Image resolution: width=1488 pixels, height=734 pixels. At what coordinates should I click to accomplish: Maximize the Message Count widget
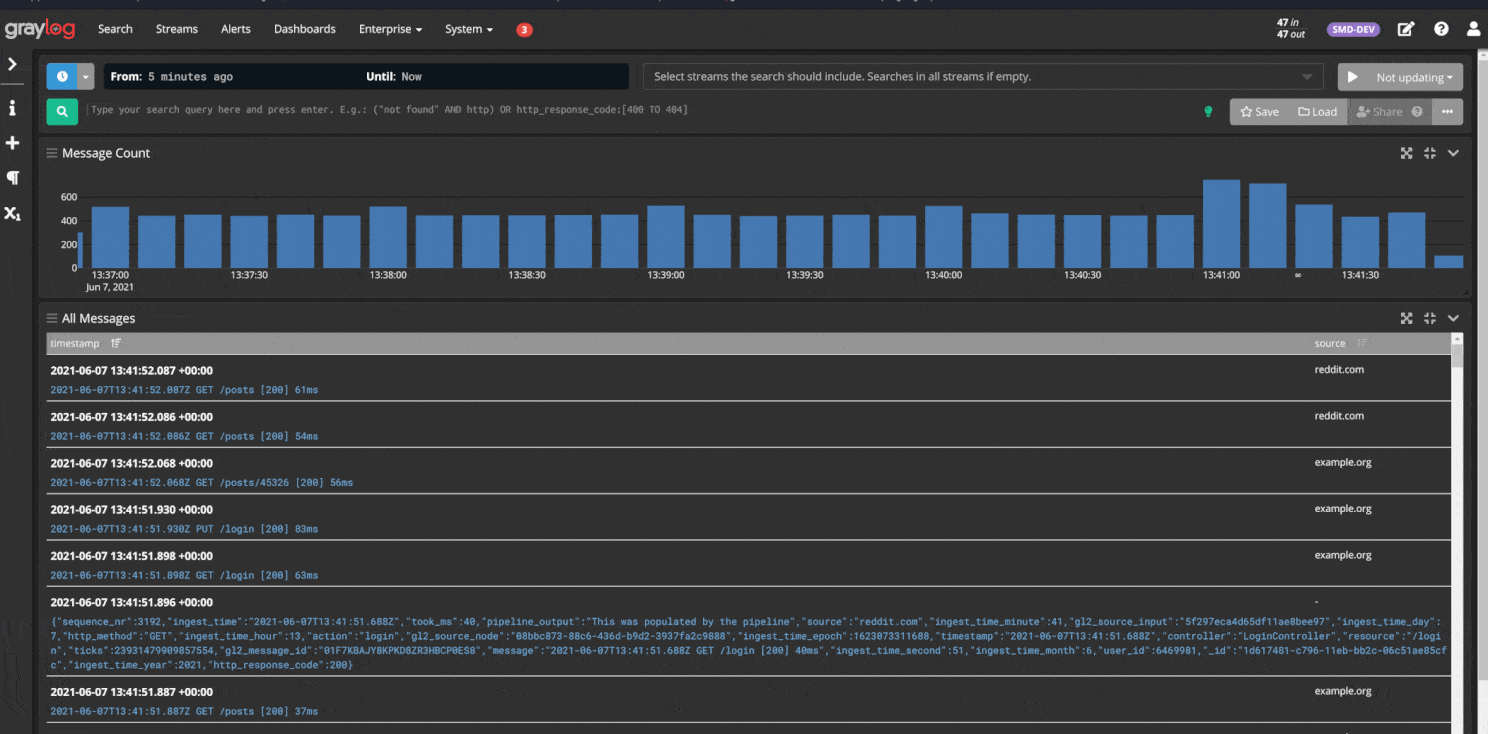1406,153
